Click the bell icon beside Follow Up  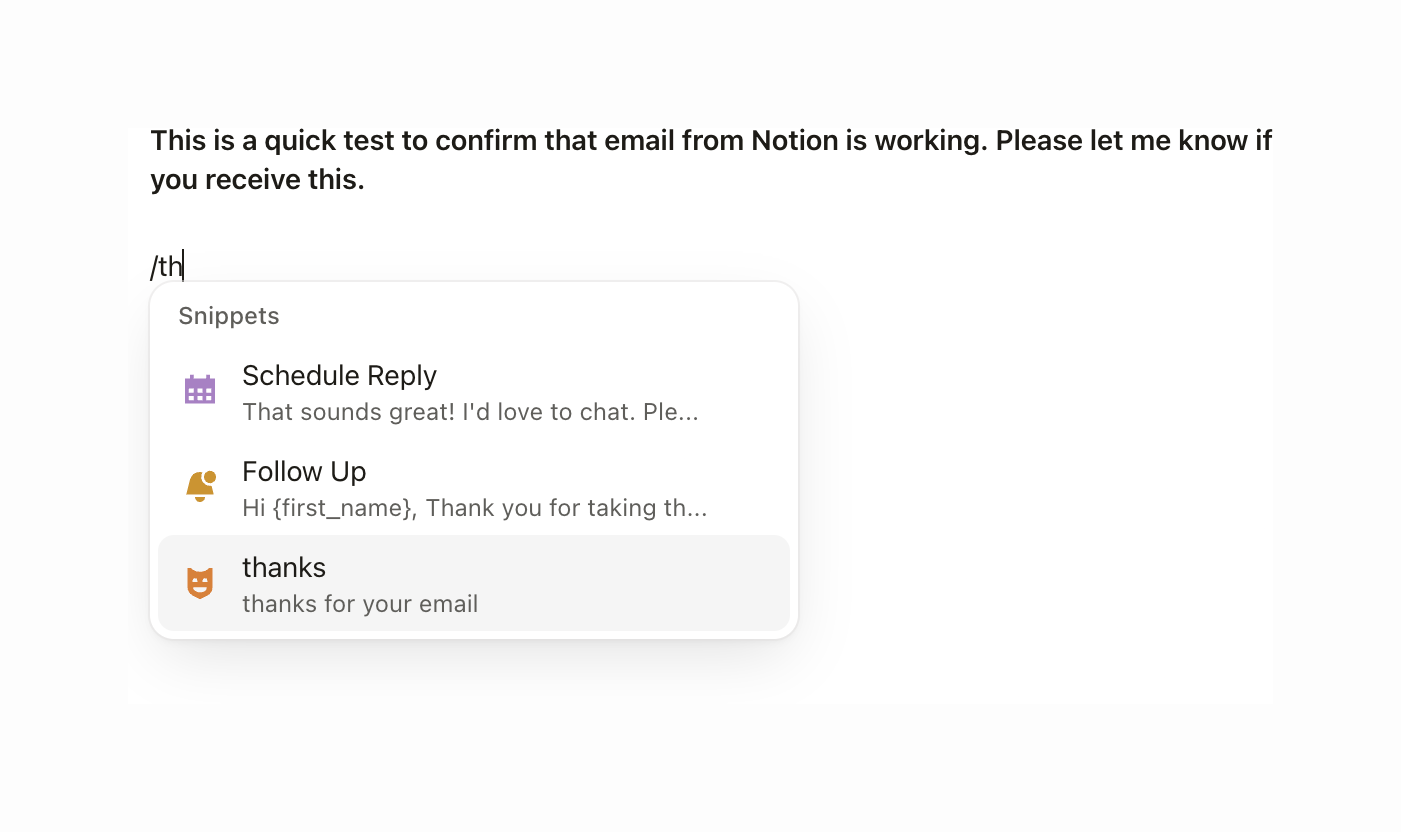tap(200, 486)
